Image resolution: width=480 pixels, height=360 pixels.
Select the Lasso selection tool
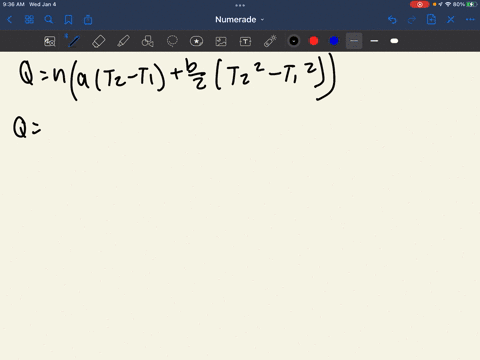point(172,41)
